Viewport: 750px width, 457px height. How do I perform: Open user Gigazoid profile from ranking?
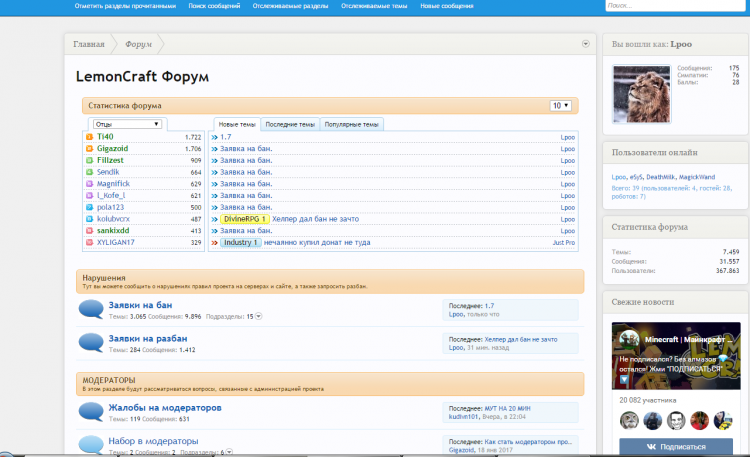[112, 148]
